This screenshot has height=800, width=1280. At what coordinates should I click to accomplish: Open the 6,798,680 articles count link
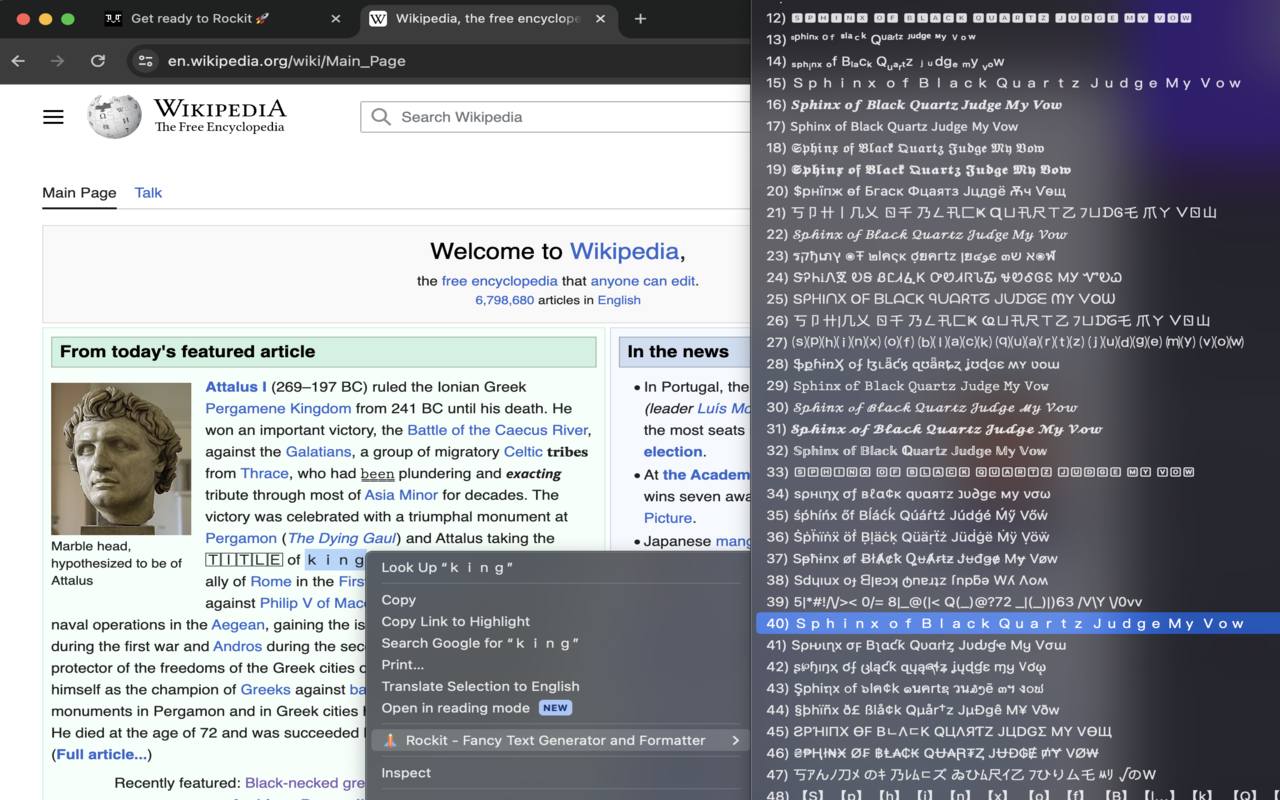pos(504,300)
